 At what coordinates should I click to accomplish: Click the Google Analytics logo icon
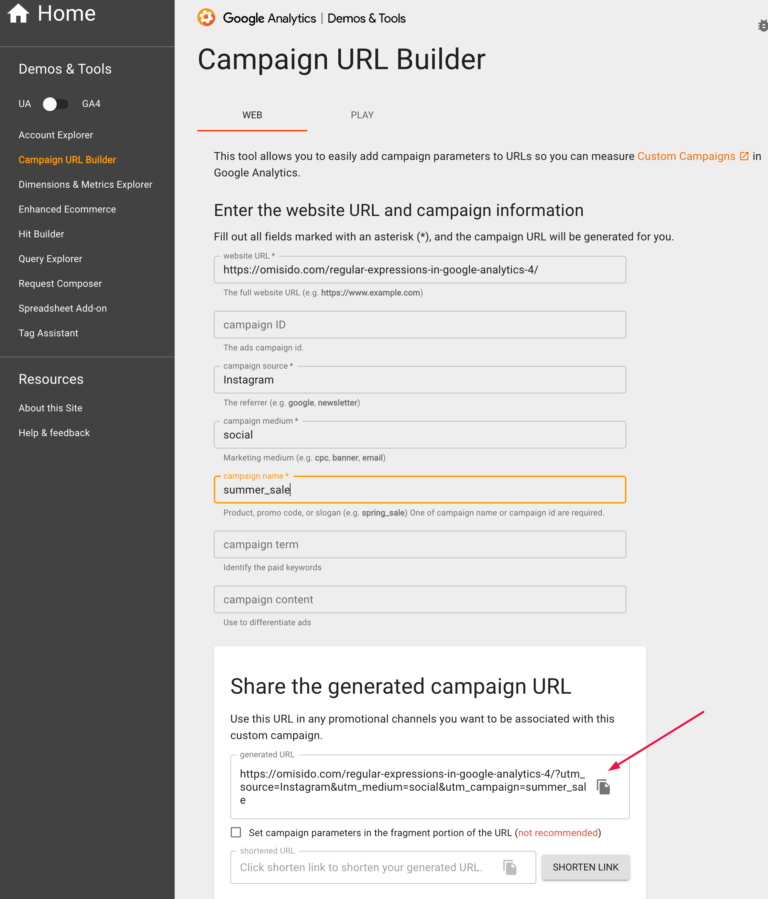coord(207,17)
